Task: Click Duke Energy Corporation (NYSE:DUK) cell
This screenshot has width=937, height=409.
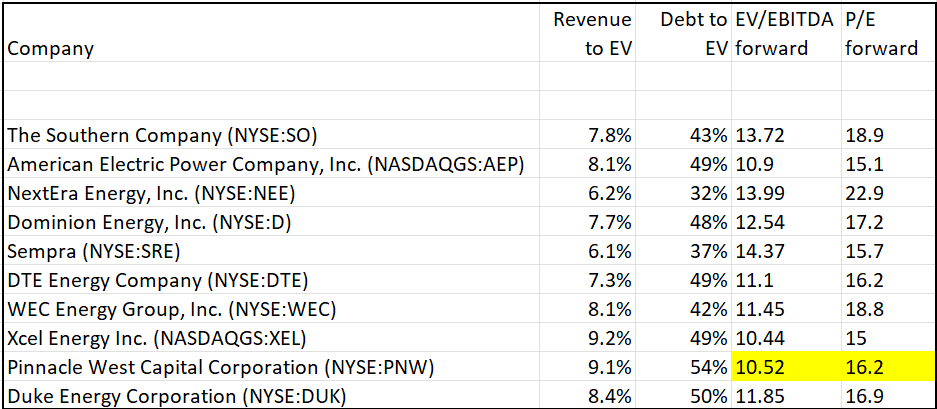Action: click(271, 395)
